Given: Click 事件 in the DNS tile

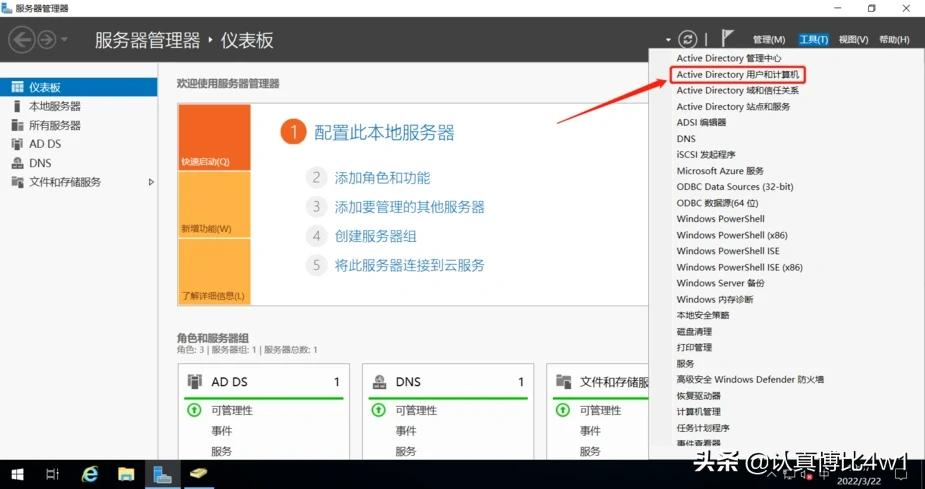Looking at the screenshot, I should tap(406, 431).
